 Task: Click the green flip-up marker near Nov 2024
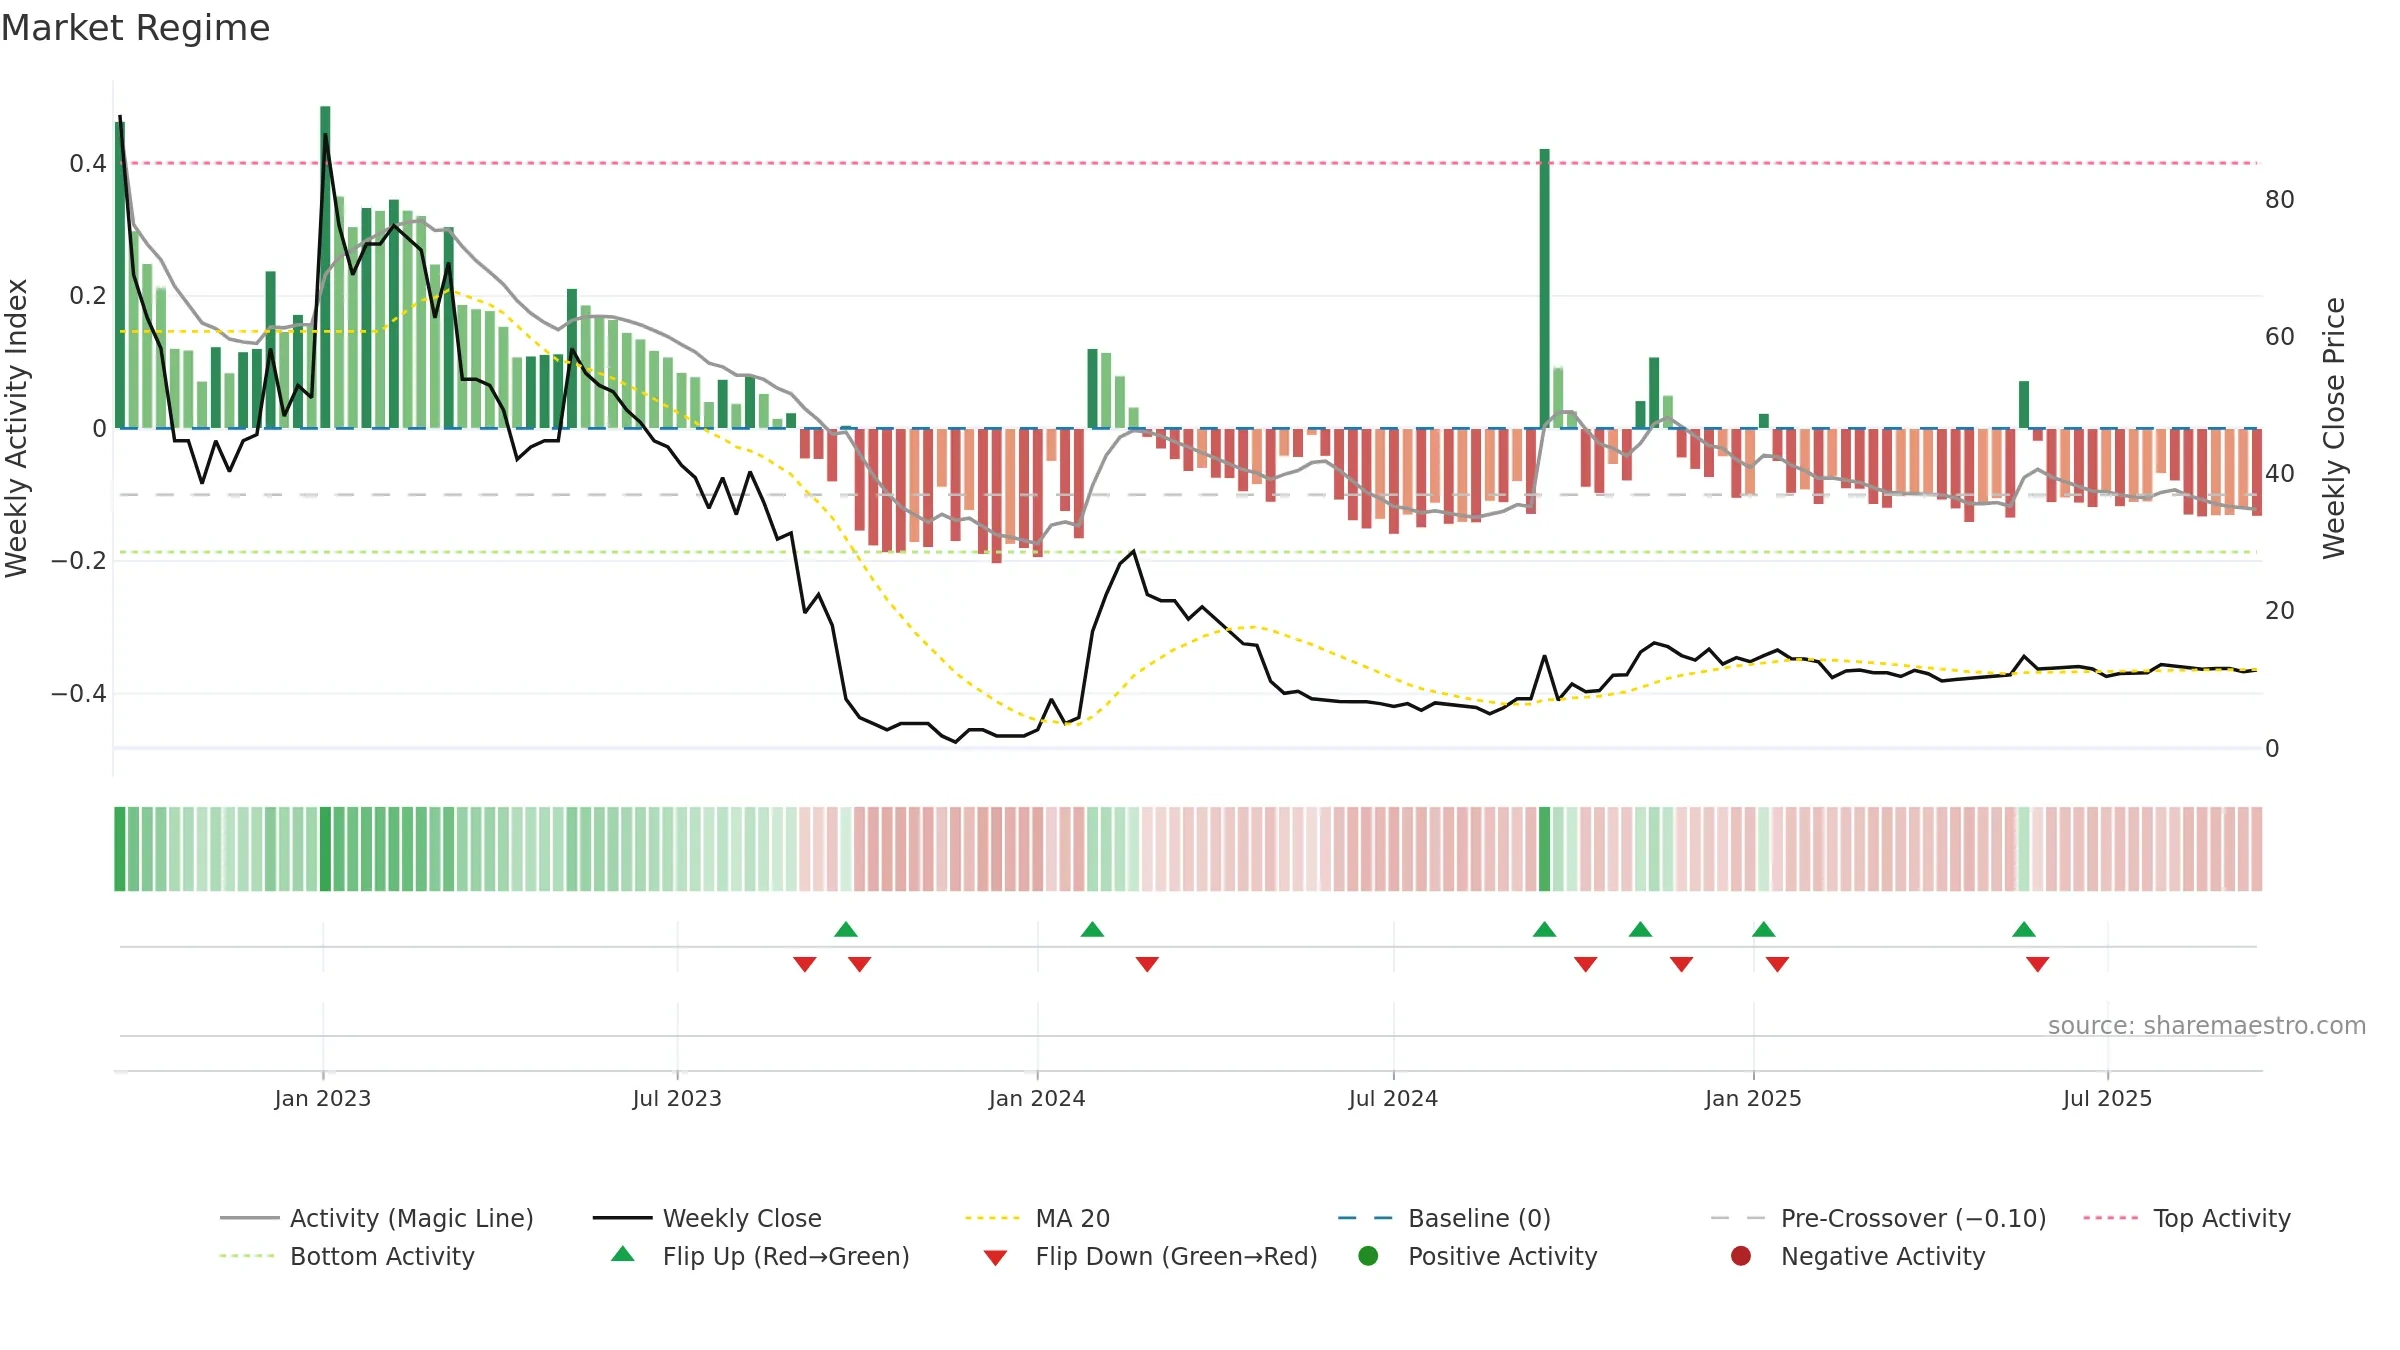pyautogui.click(x=1640, y=930)
